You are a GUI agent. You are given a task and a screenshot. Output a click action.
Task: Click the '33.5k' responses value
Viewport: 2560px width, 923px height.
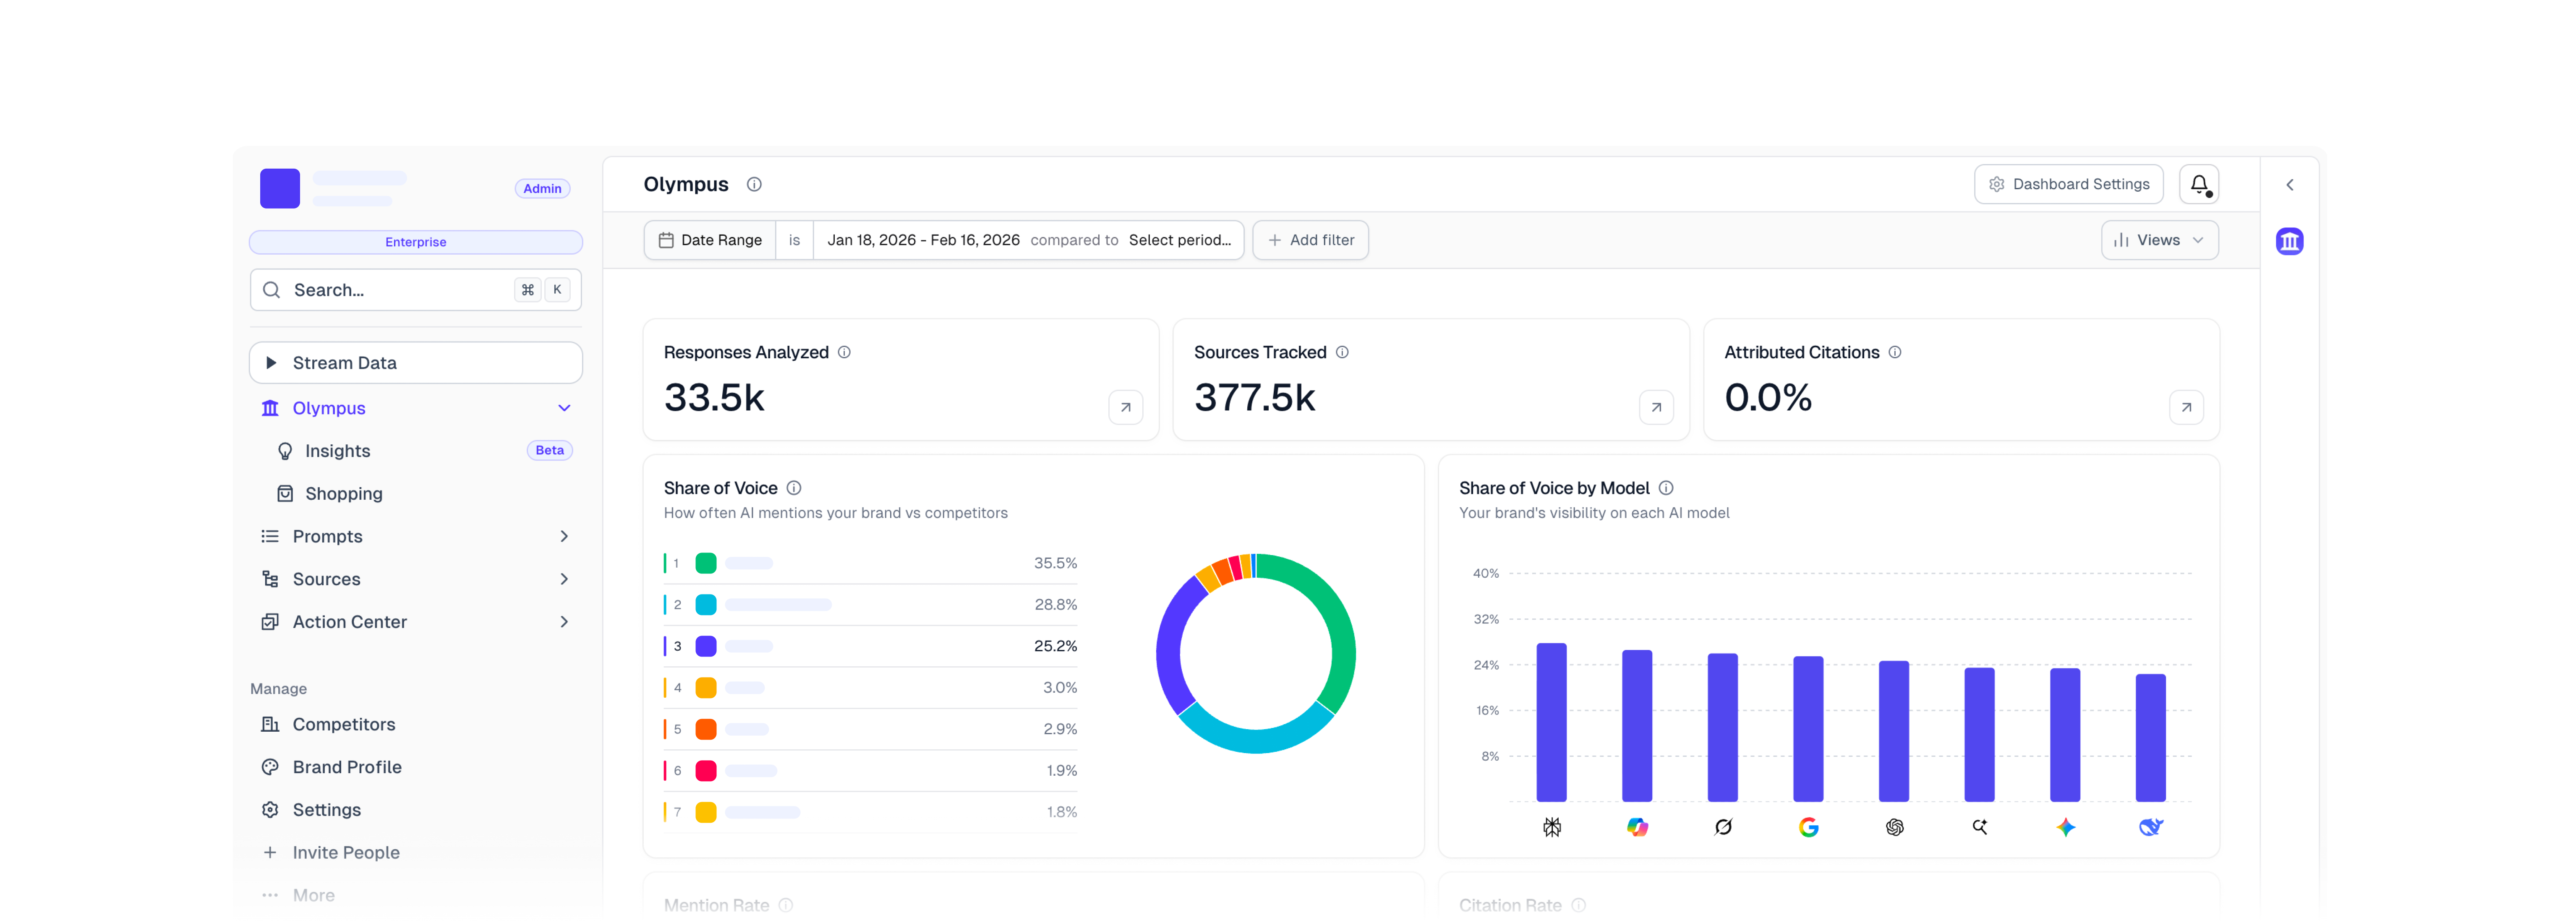point(714,398)
